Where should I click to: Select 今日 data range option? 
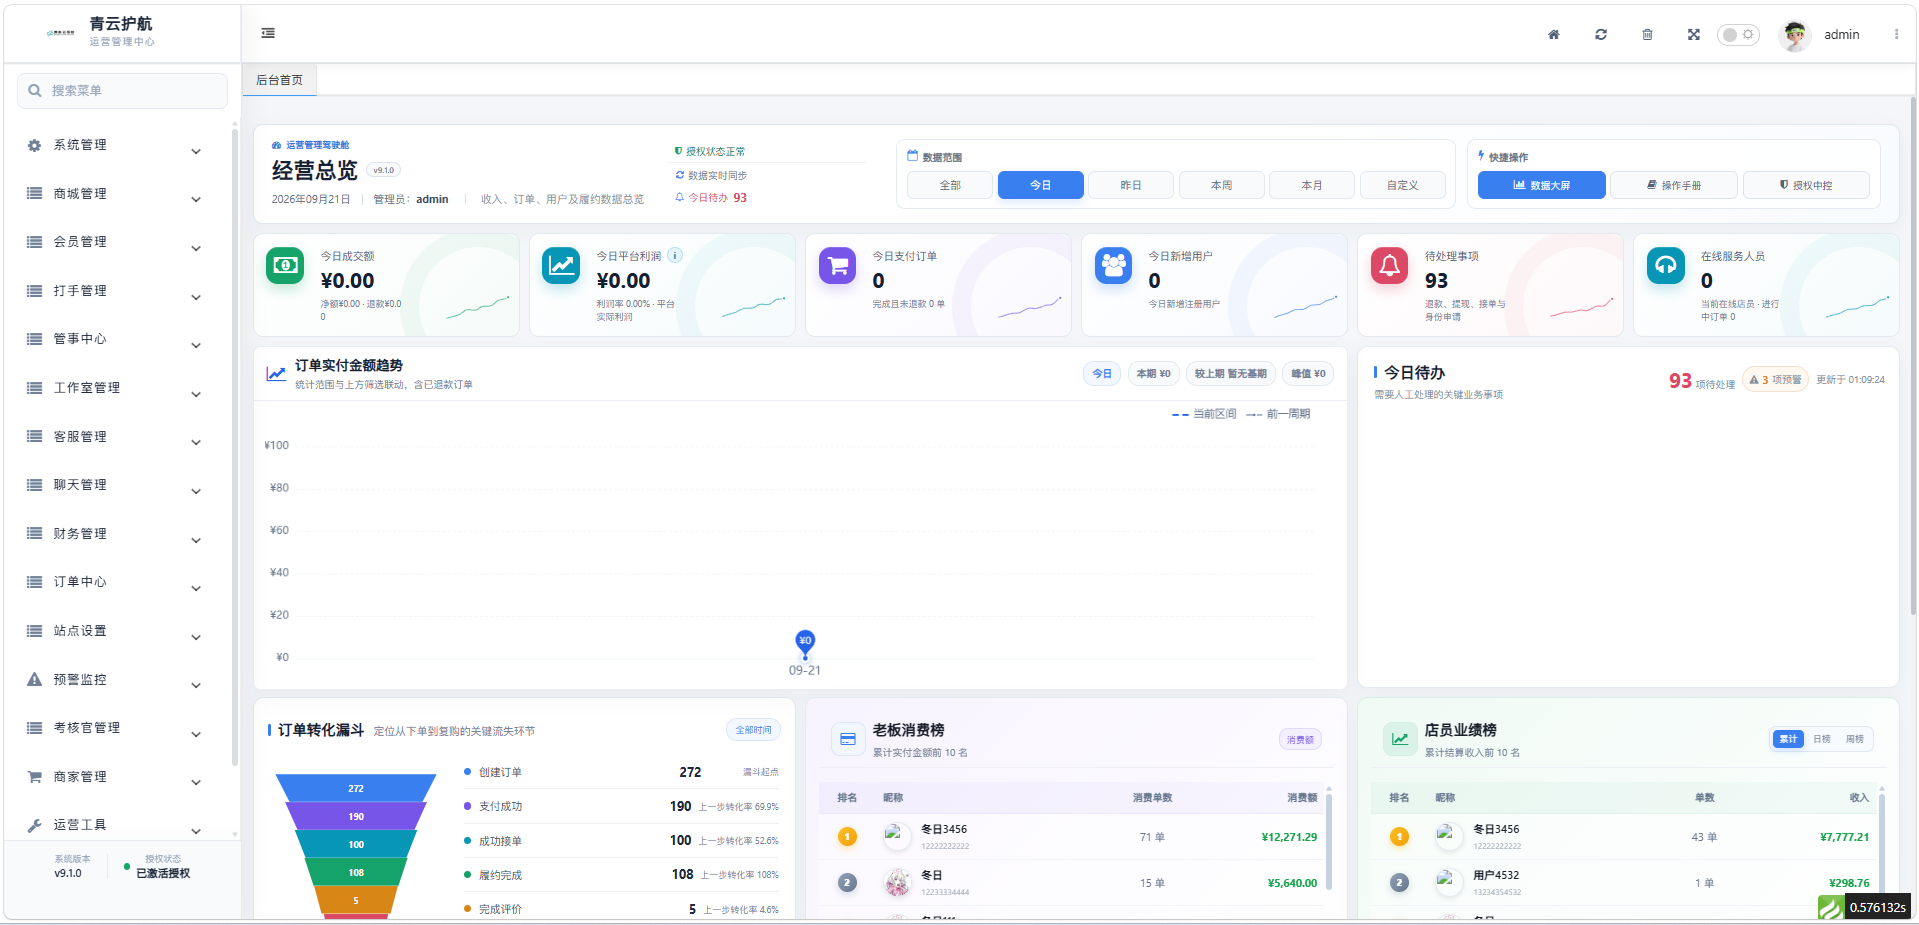(x=1040, y=185)
